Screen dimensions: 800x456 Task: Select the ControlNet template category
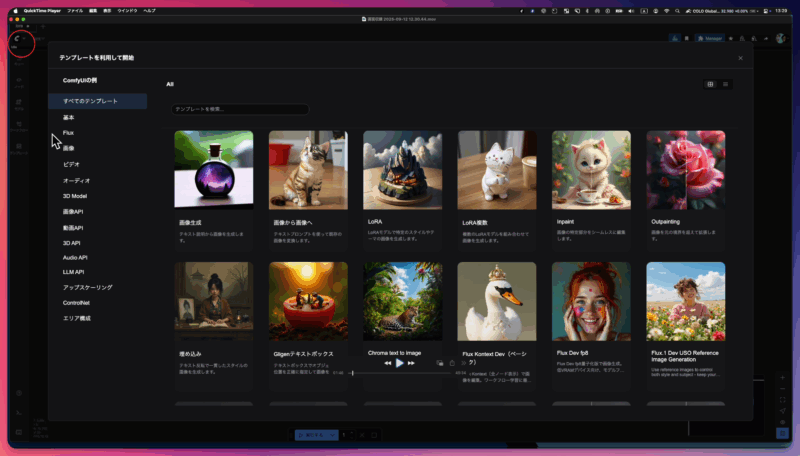pyautogui.click(x=76, y=302)
